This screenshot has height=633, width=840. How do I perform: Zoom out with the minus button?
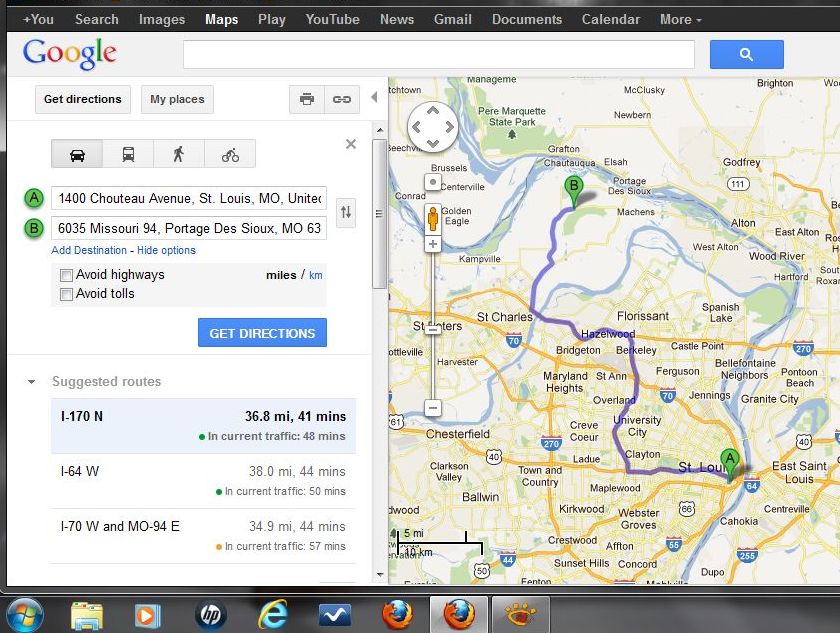[433, 408]
